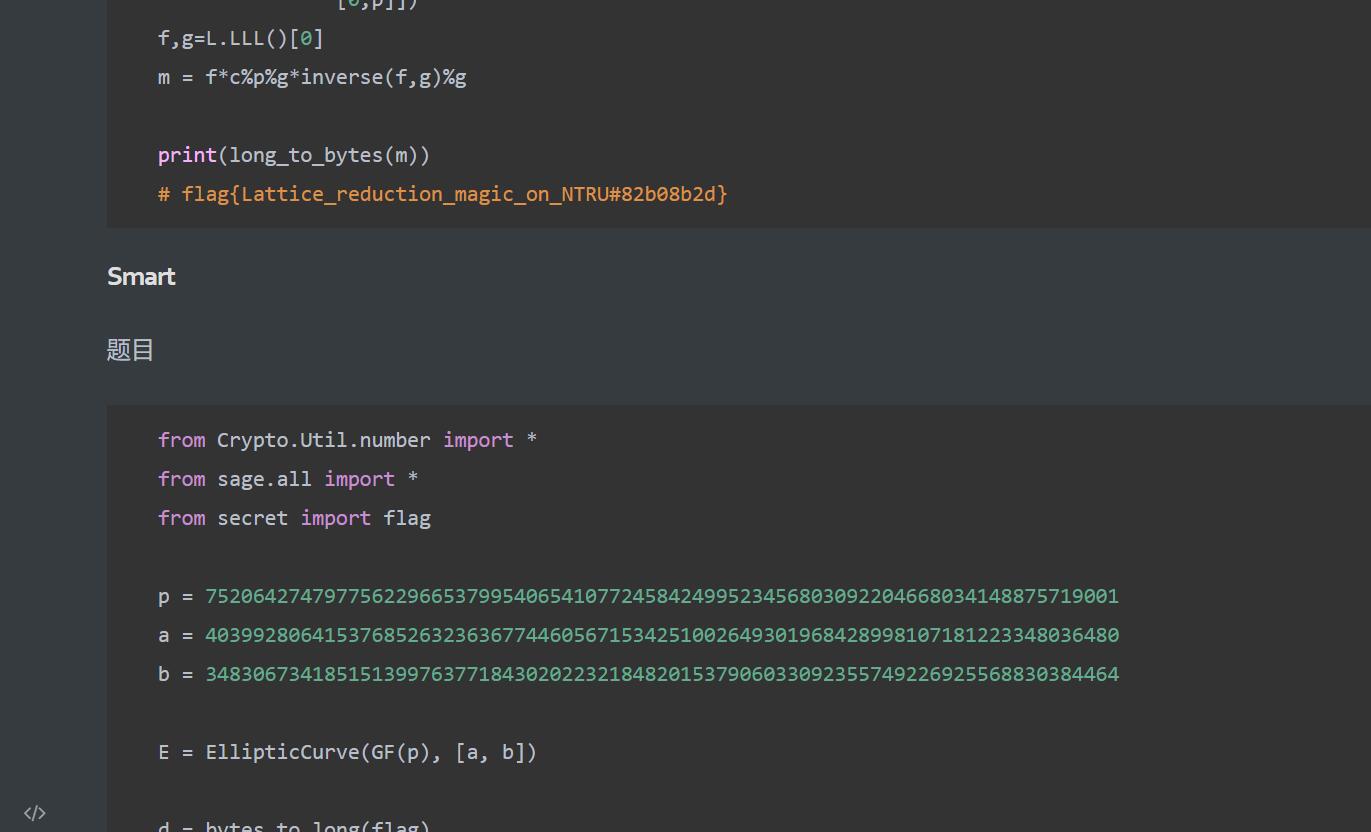Toggle source code mode icon
This screenshot has height=832, width=1371.
(x=35, y=813)
